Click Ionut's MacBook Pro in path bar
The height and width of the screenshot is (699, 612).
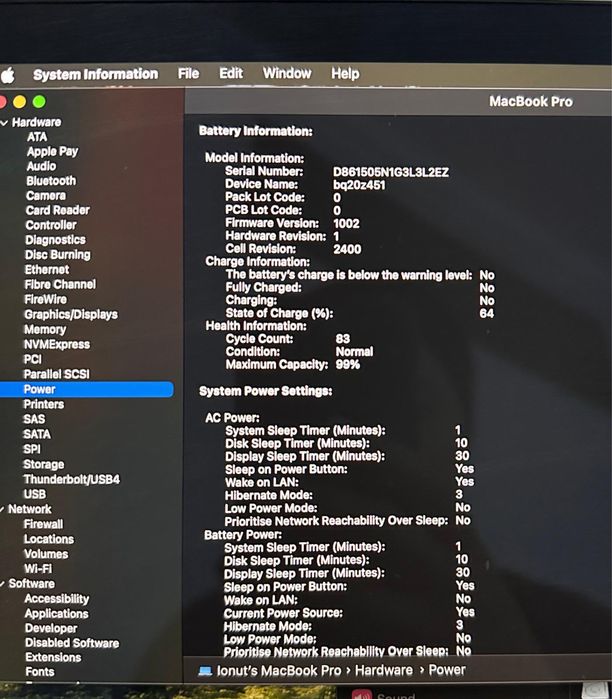[x=279, y=670]
